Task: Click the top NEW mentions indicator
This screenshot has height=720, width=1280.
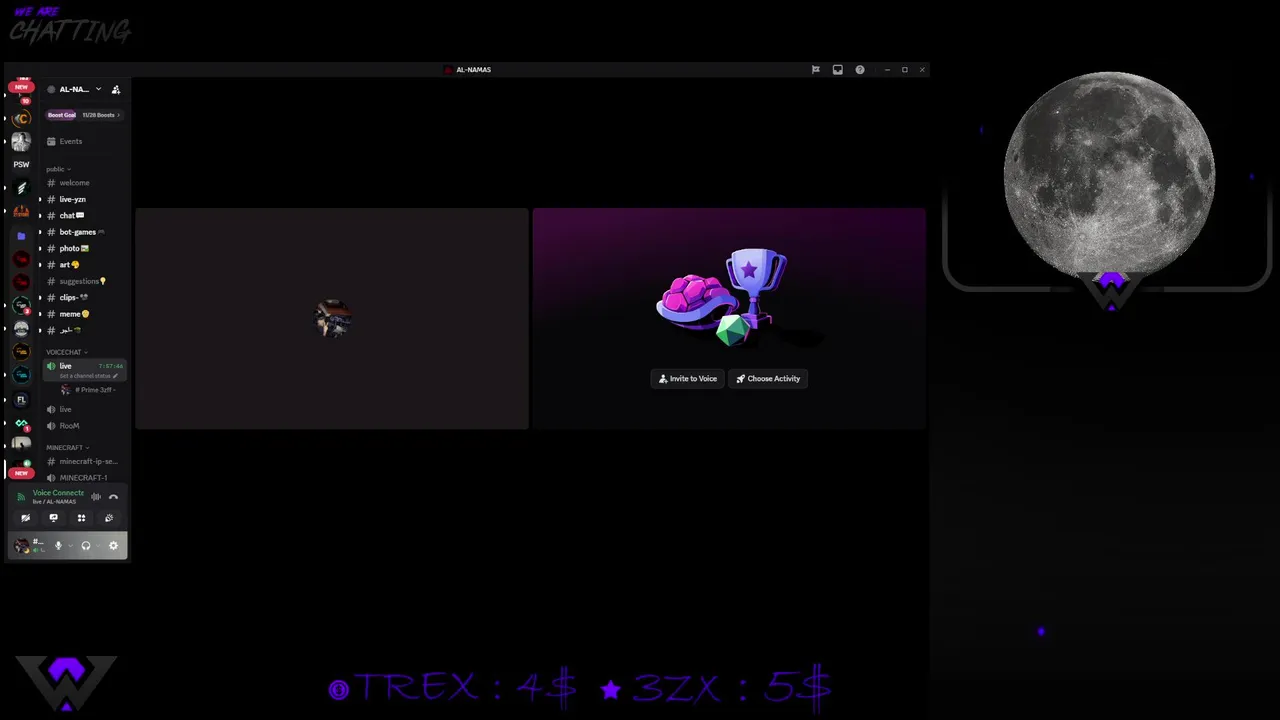Action: coord(21,87)
